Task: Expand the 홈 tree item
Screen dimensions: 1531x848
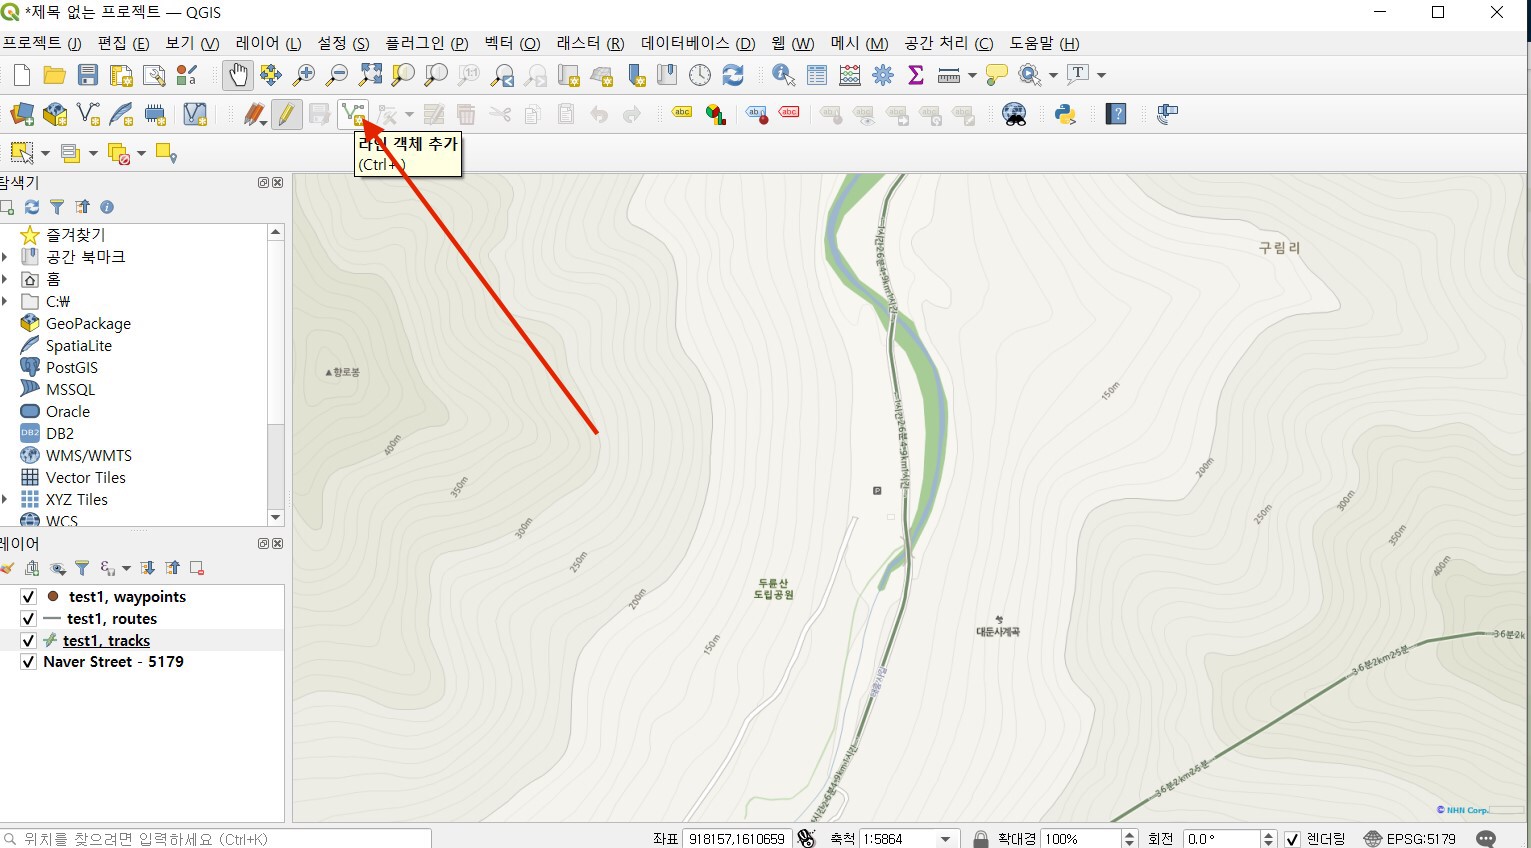Action: coord(5,279)
